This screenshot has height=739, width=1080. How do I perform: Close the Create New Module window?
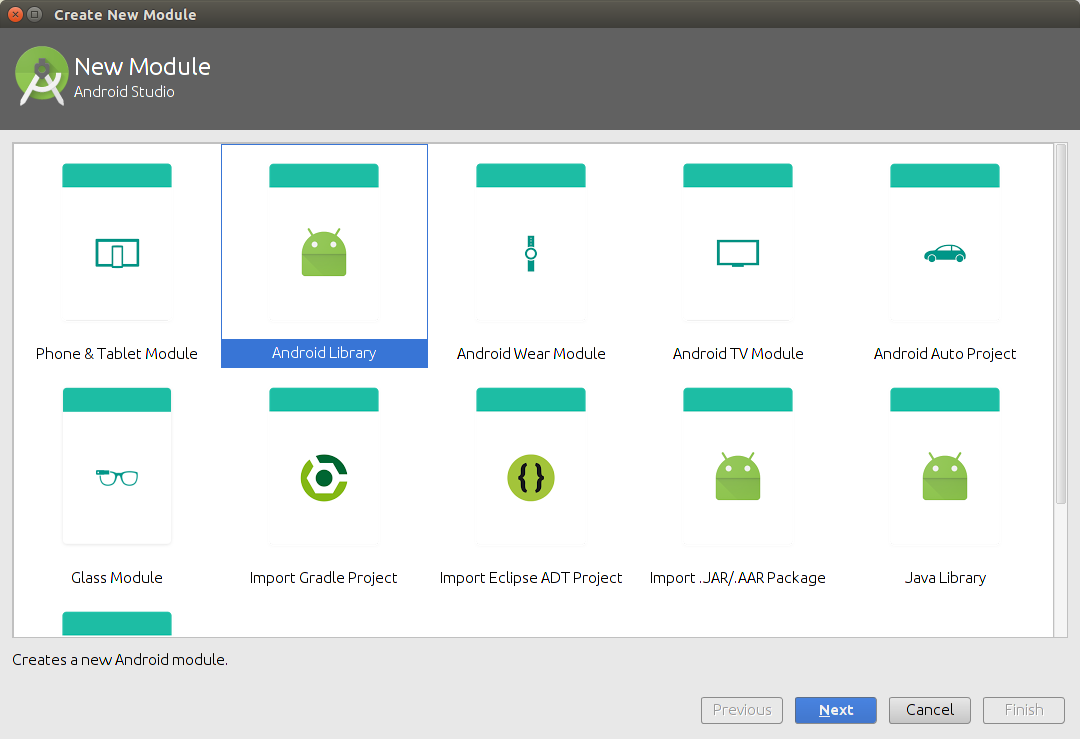15,14
